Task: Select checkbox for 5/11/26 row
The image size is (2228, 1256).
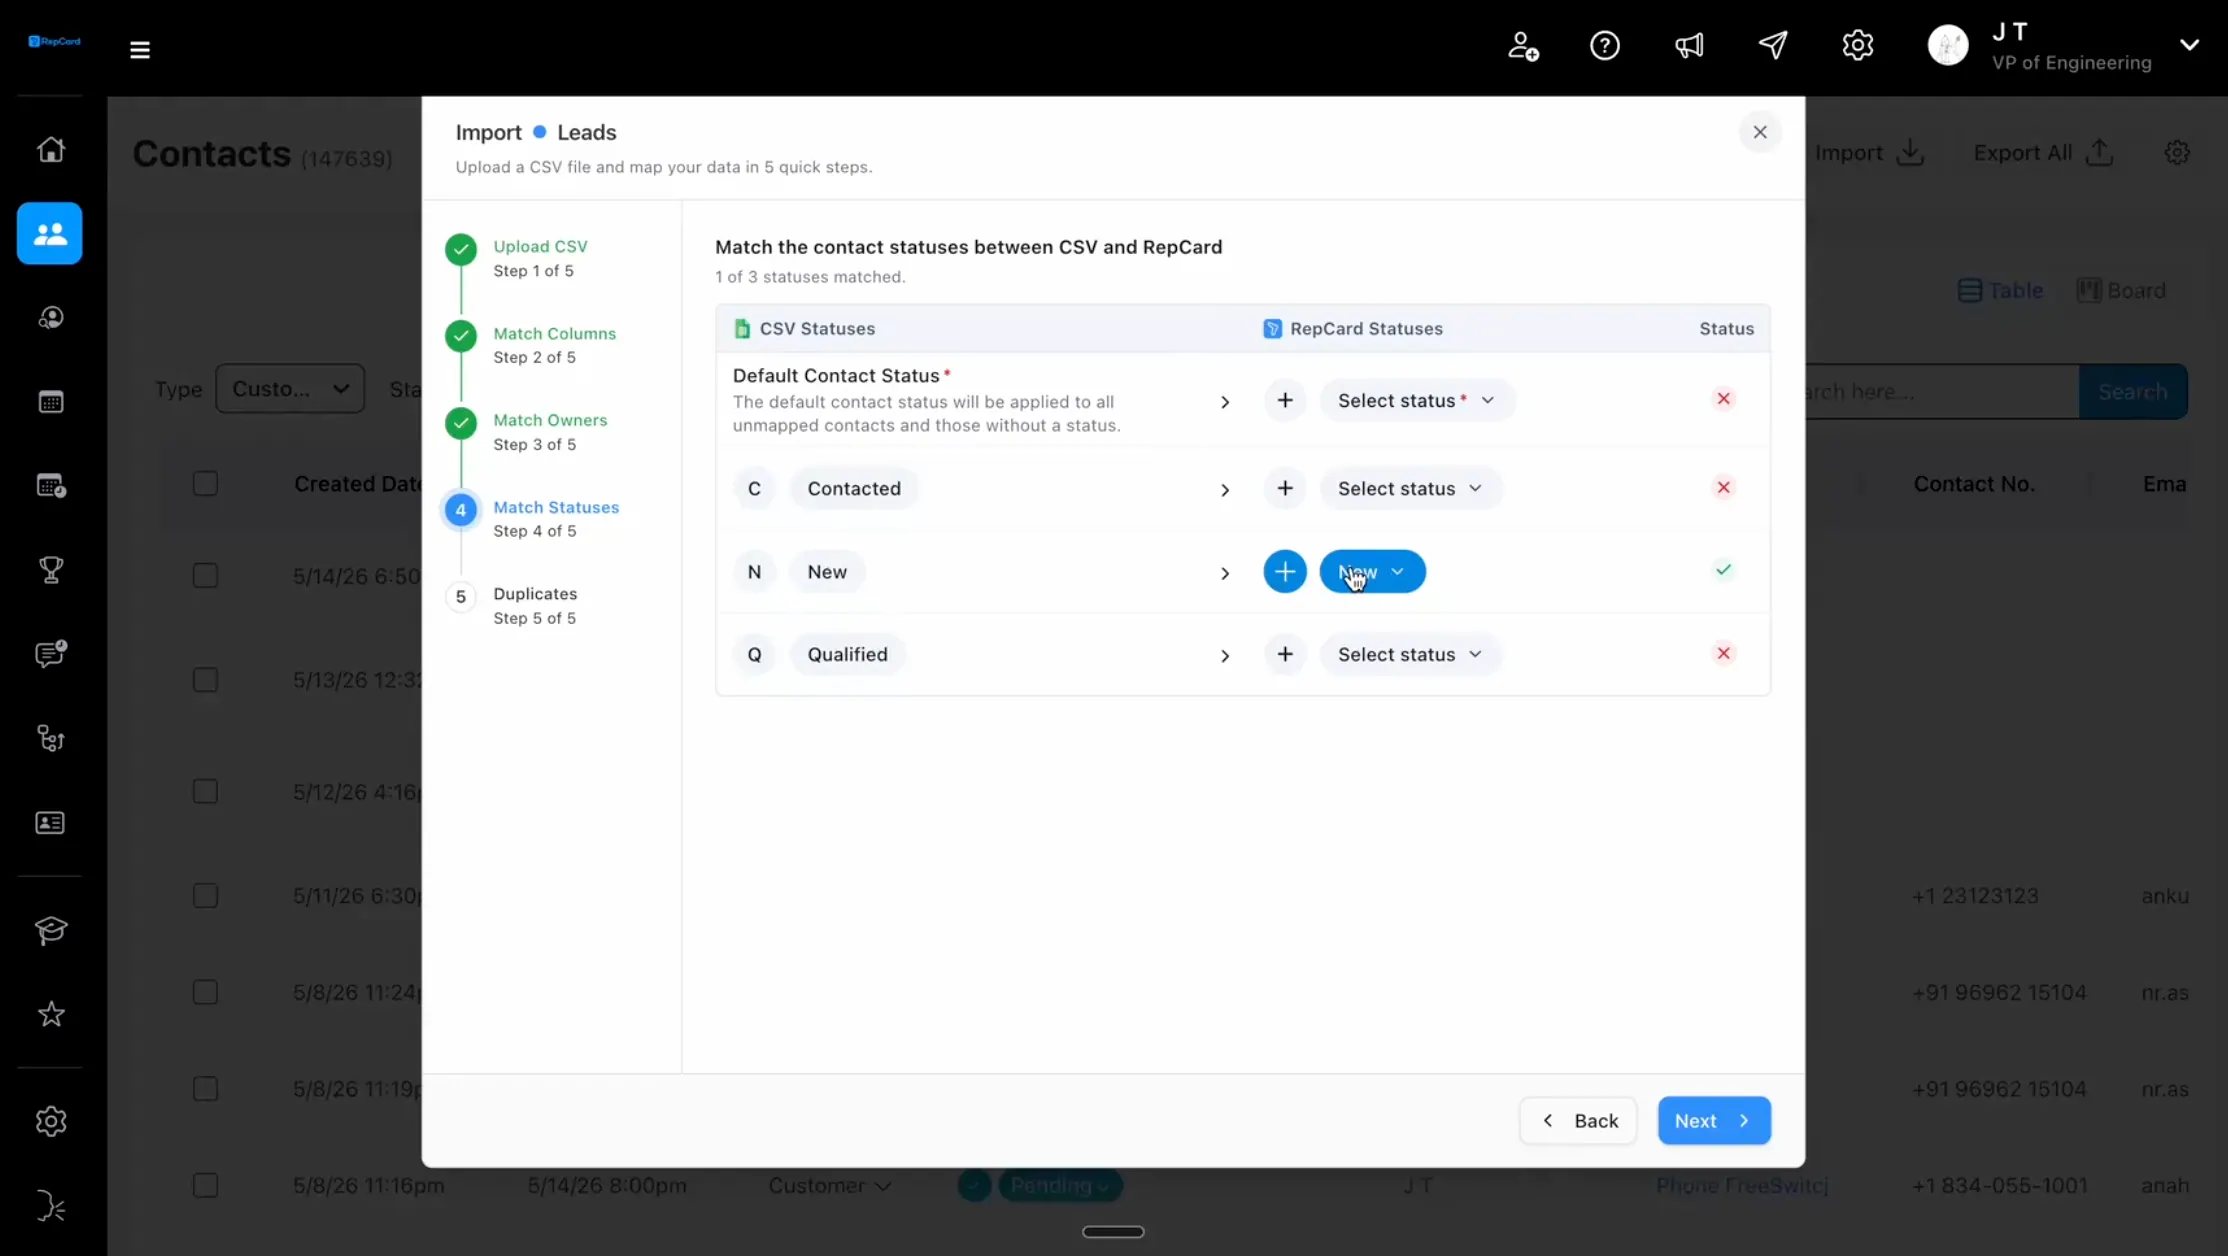Action: pos(205,896)
